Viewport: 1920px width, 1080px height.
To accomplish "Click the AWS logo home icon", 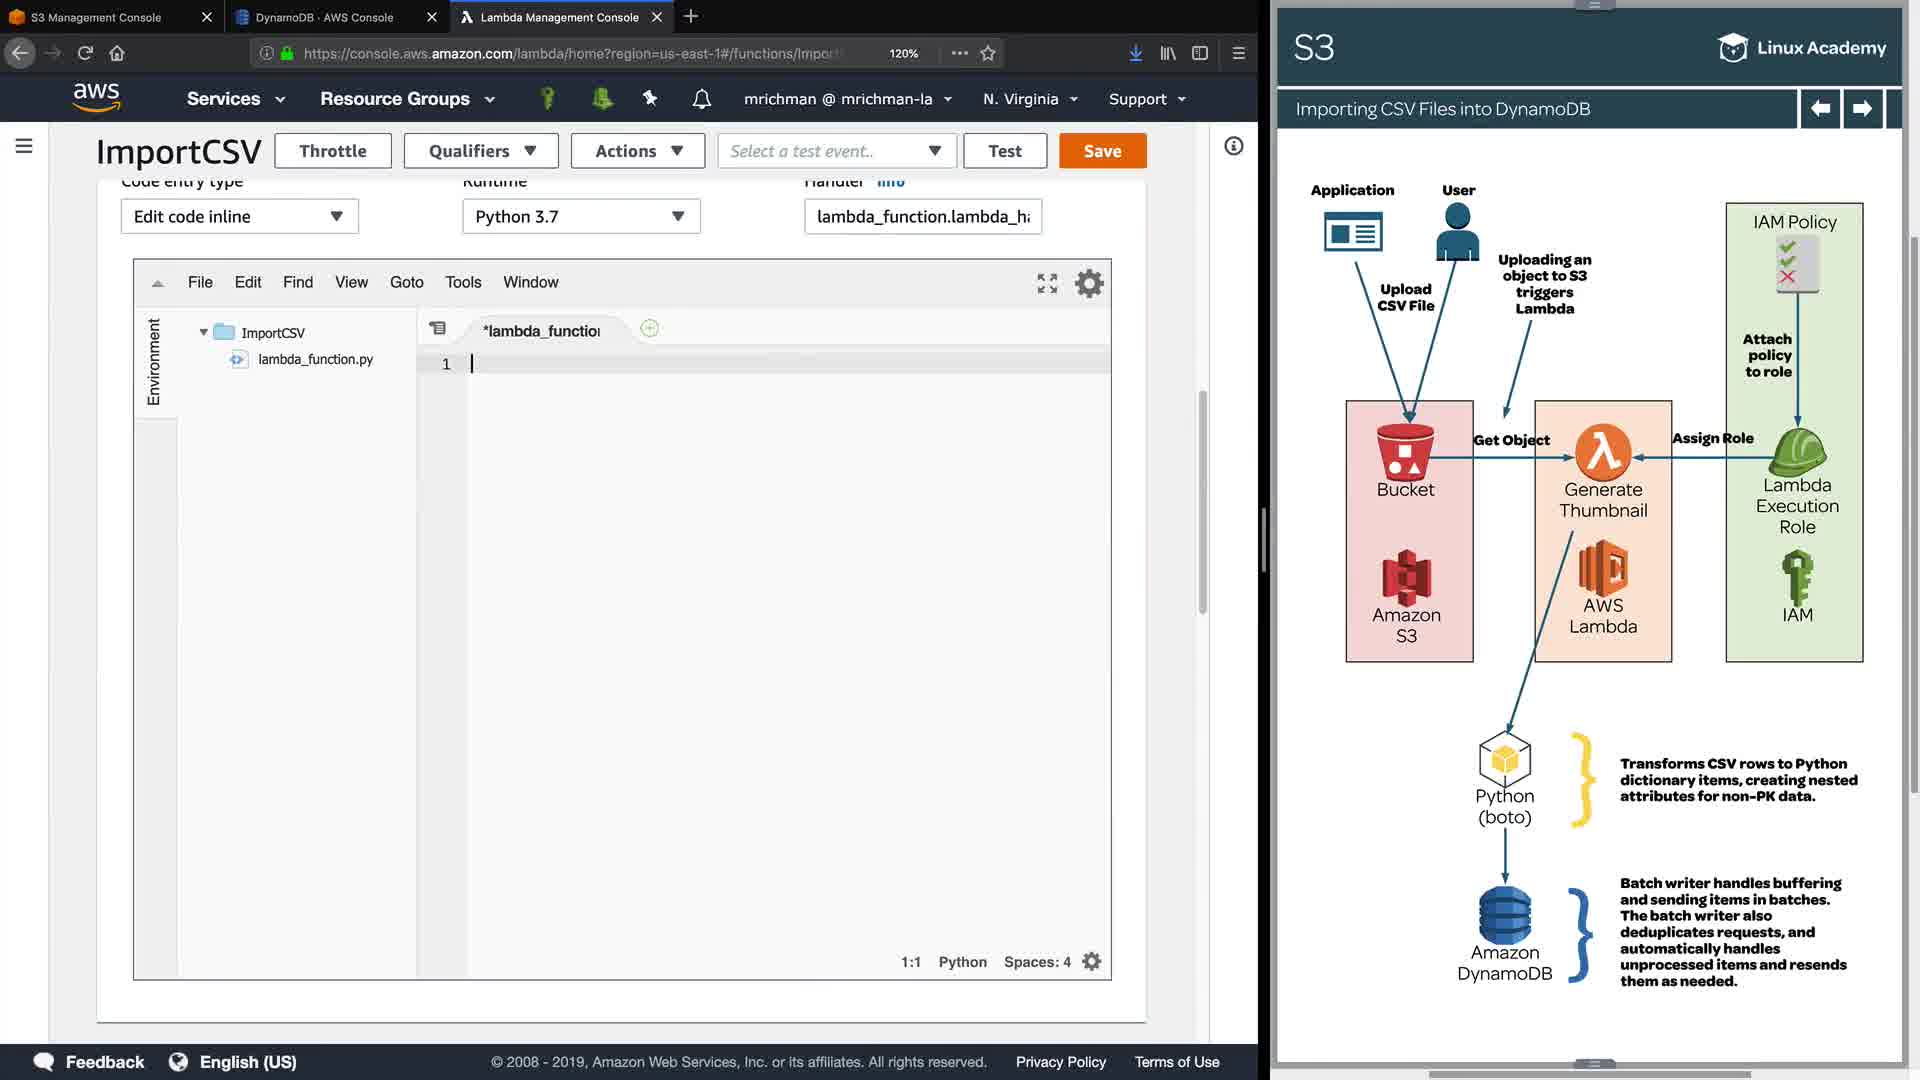I will tap(96, 98).
